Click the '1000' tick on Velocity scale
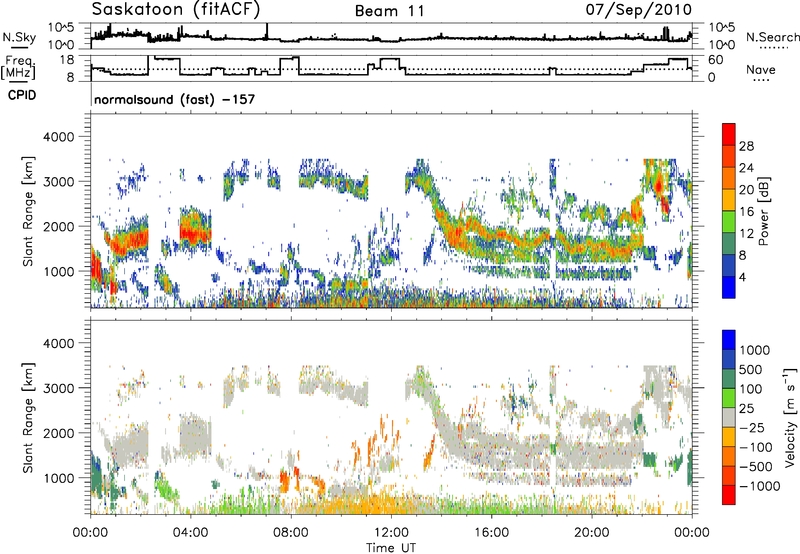 (x=754, y=350)
